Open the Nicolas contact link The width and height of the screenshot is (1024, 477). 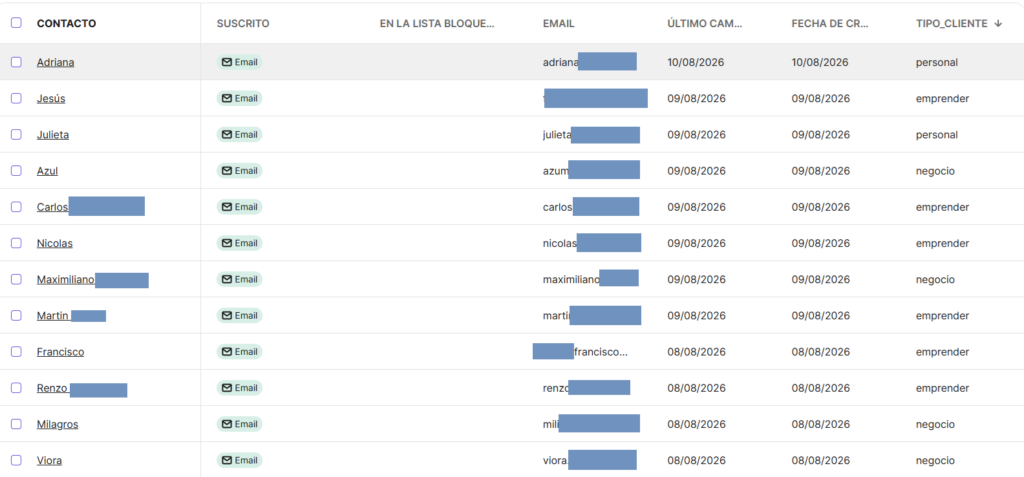55,244
